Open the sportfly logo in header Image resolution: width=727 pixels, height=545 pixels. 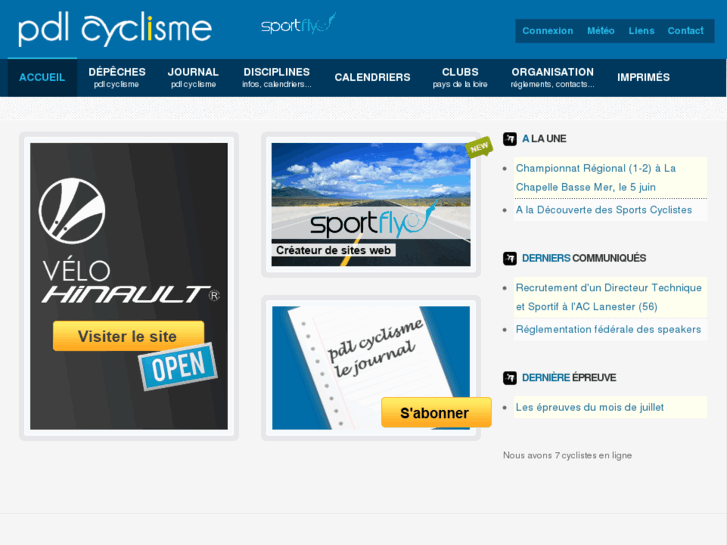tap(299, 24)
